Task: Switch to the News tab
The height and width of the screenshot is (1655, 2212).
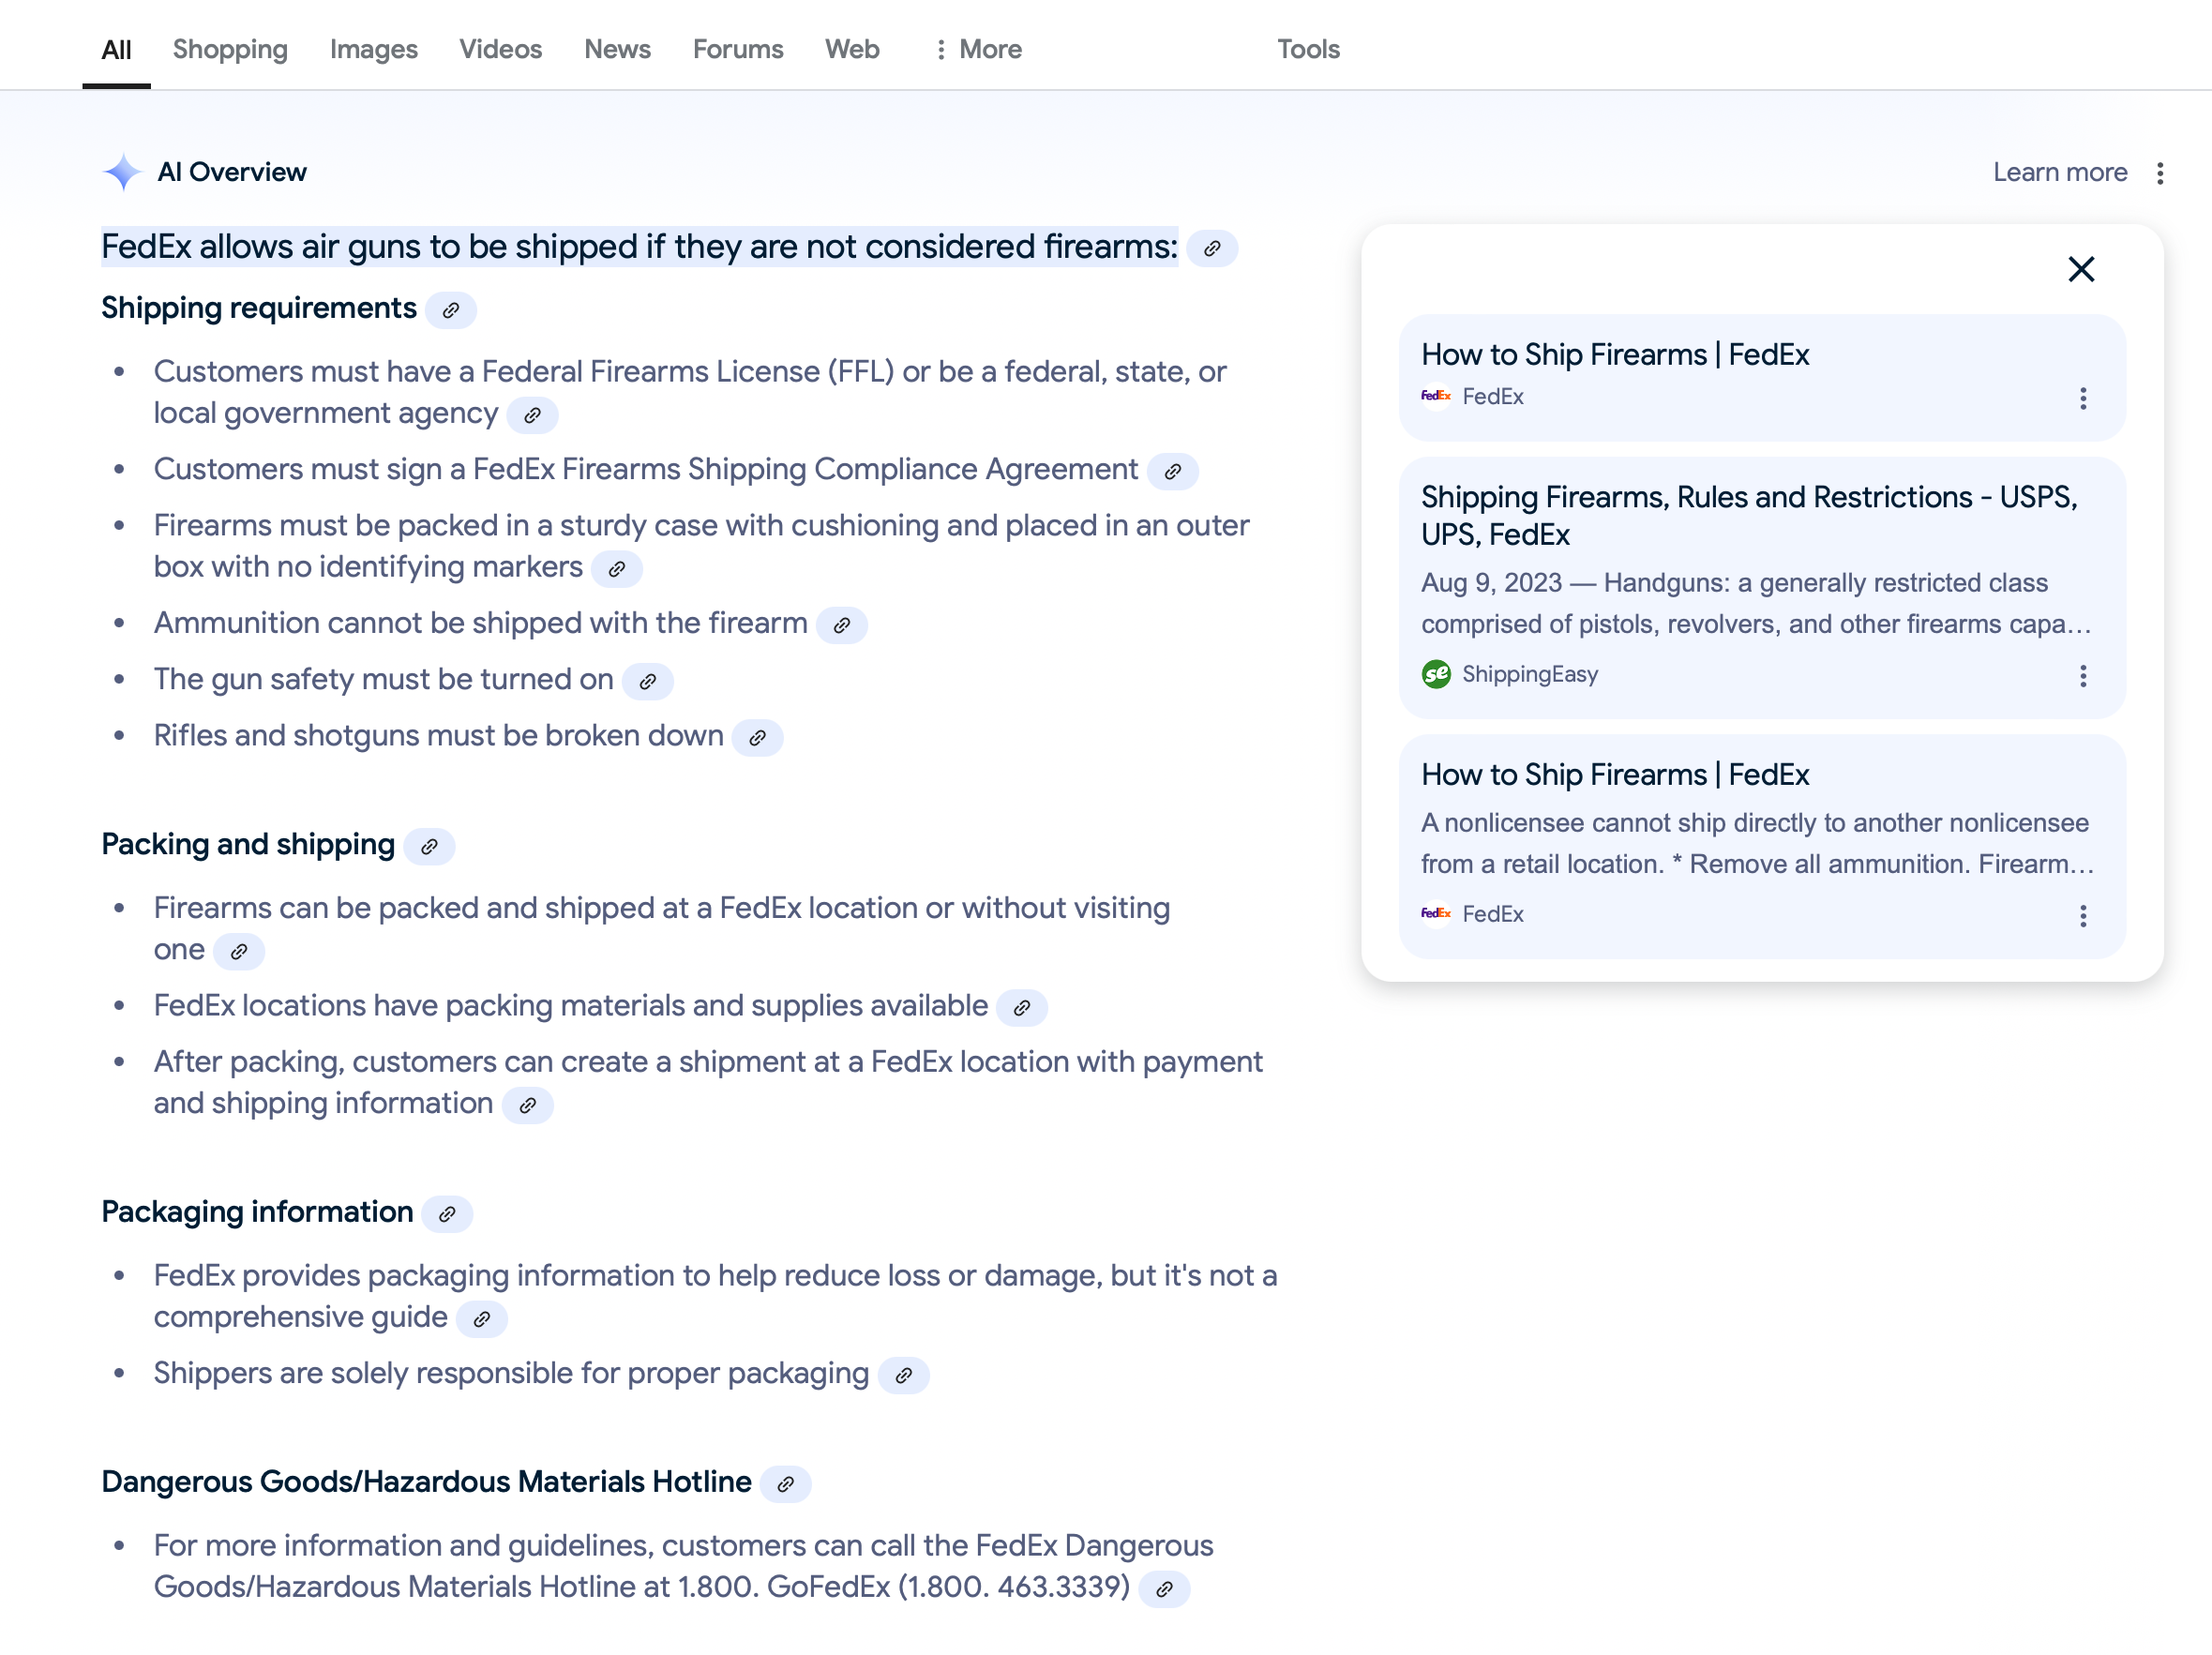Action: 617,49
